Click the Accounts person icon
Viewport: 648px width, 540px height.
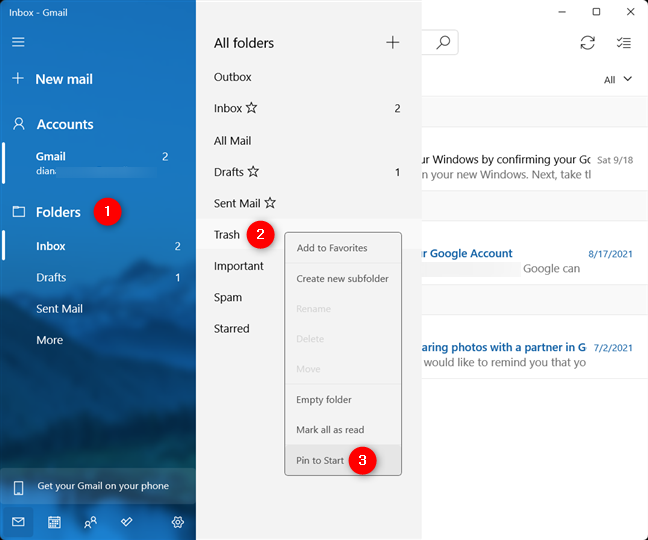(x=19, y=124)
